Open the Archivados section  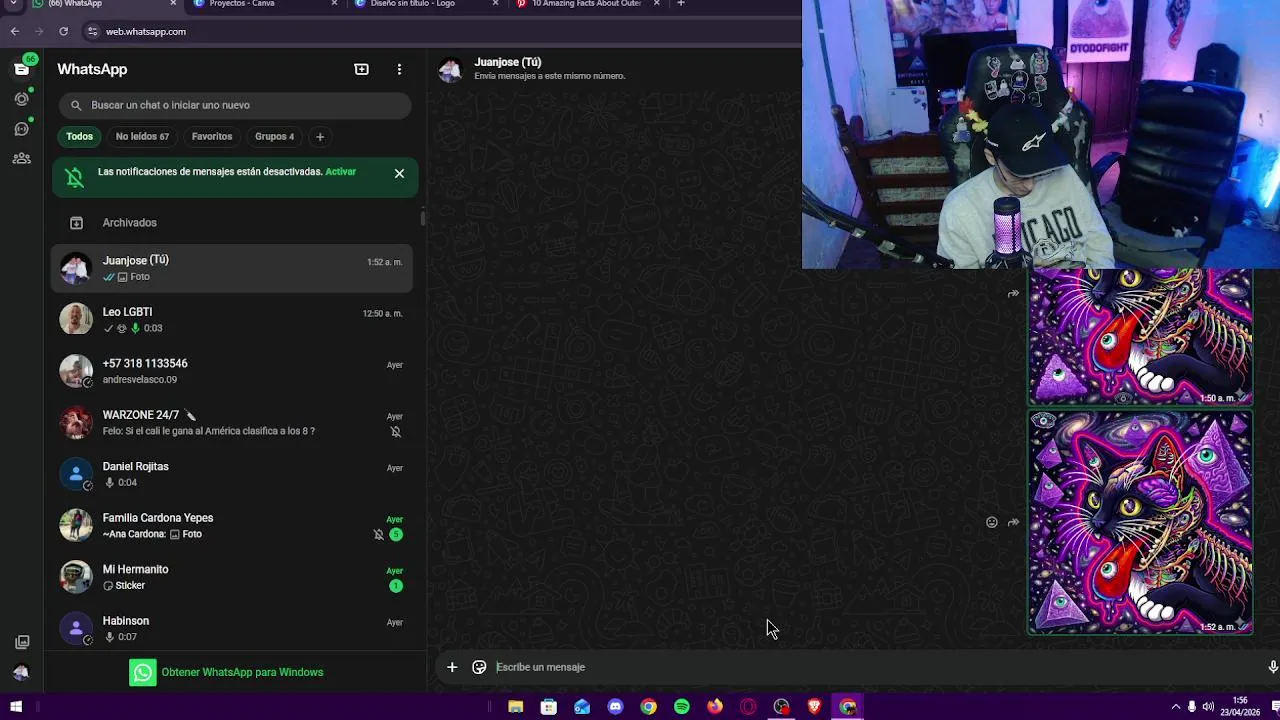(x=232, y=222)
